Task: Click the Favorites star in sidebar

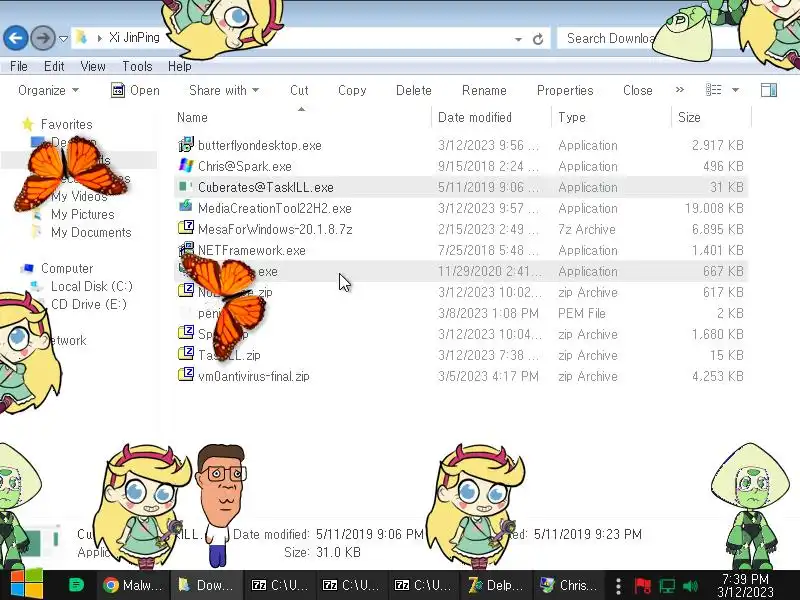Action: pos(28,124)
